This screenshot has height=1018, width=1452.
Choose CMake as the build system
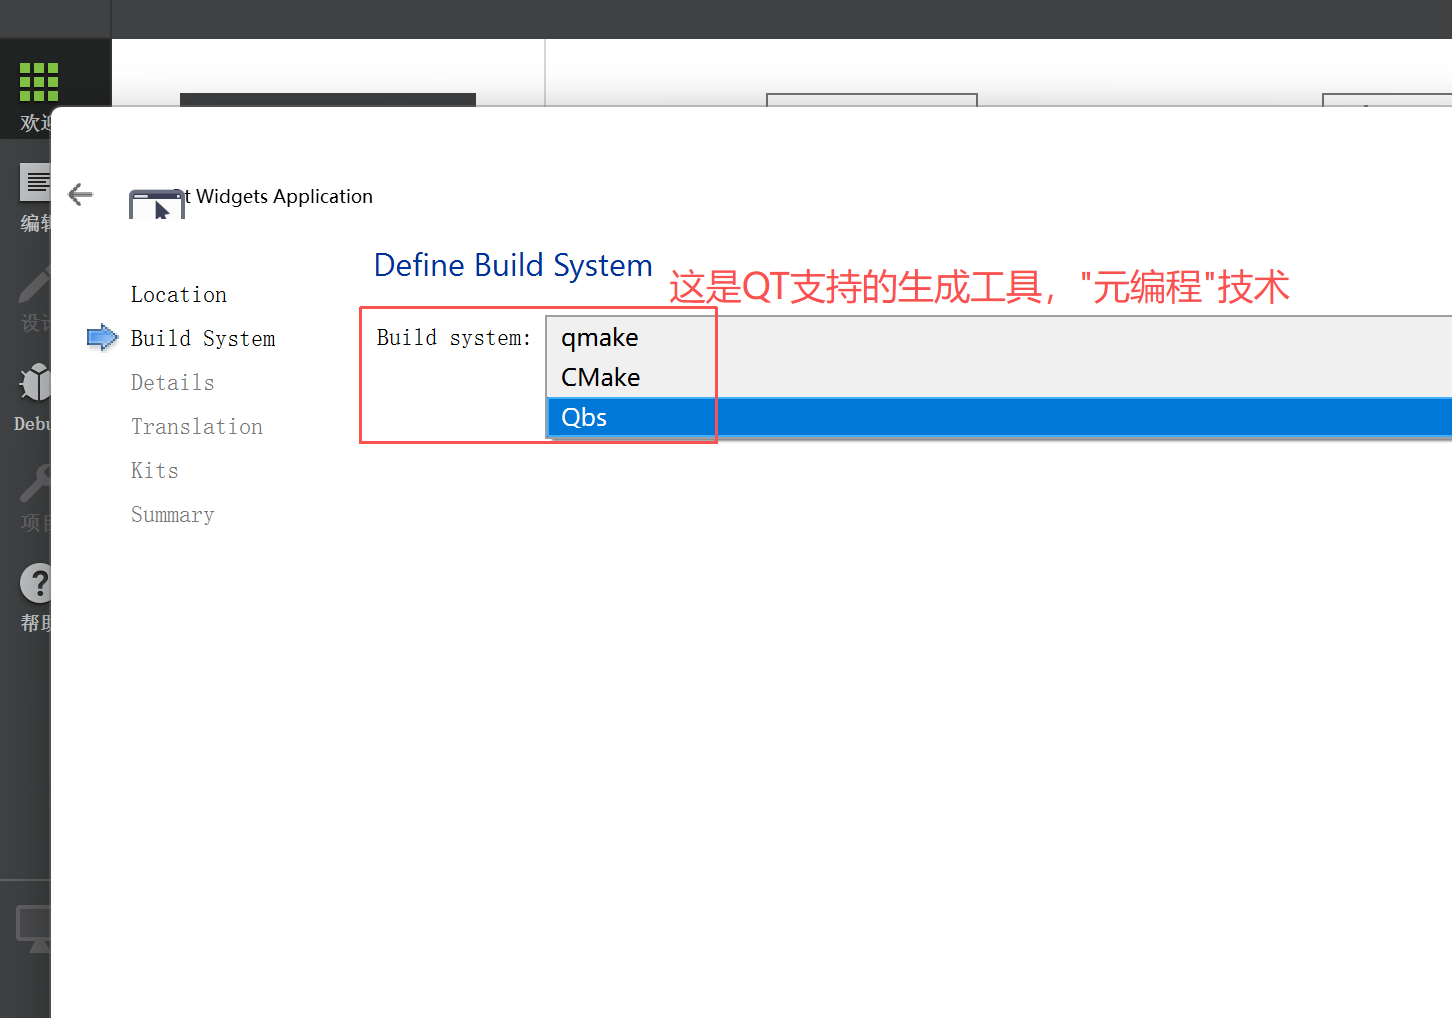point(998,378)
